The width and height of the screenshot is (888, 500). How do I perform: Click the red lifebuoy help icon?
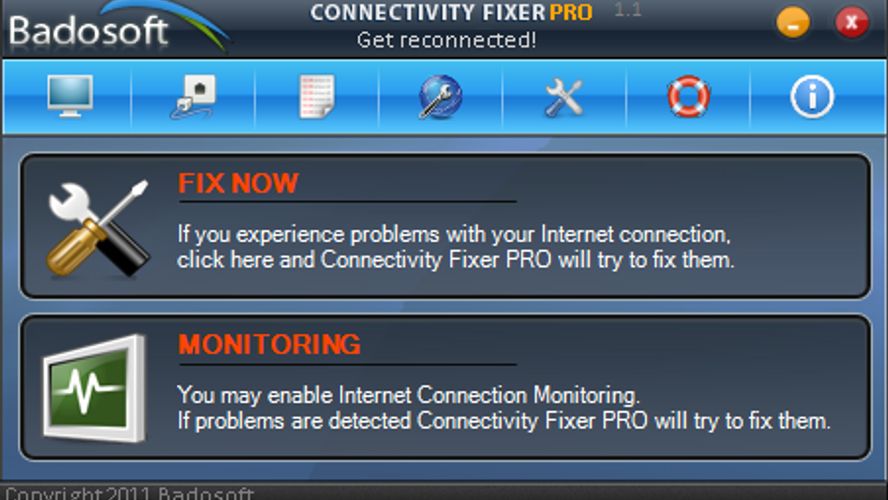(688, 96)
